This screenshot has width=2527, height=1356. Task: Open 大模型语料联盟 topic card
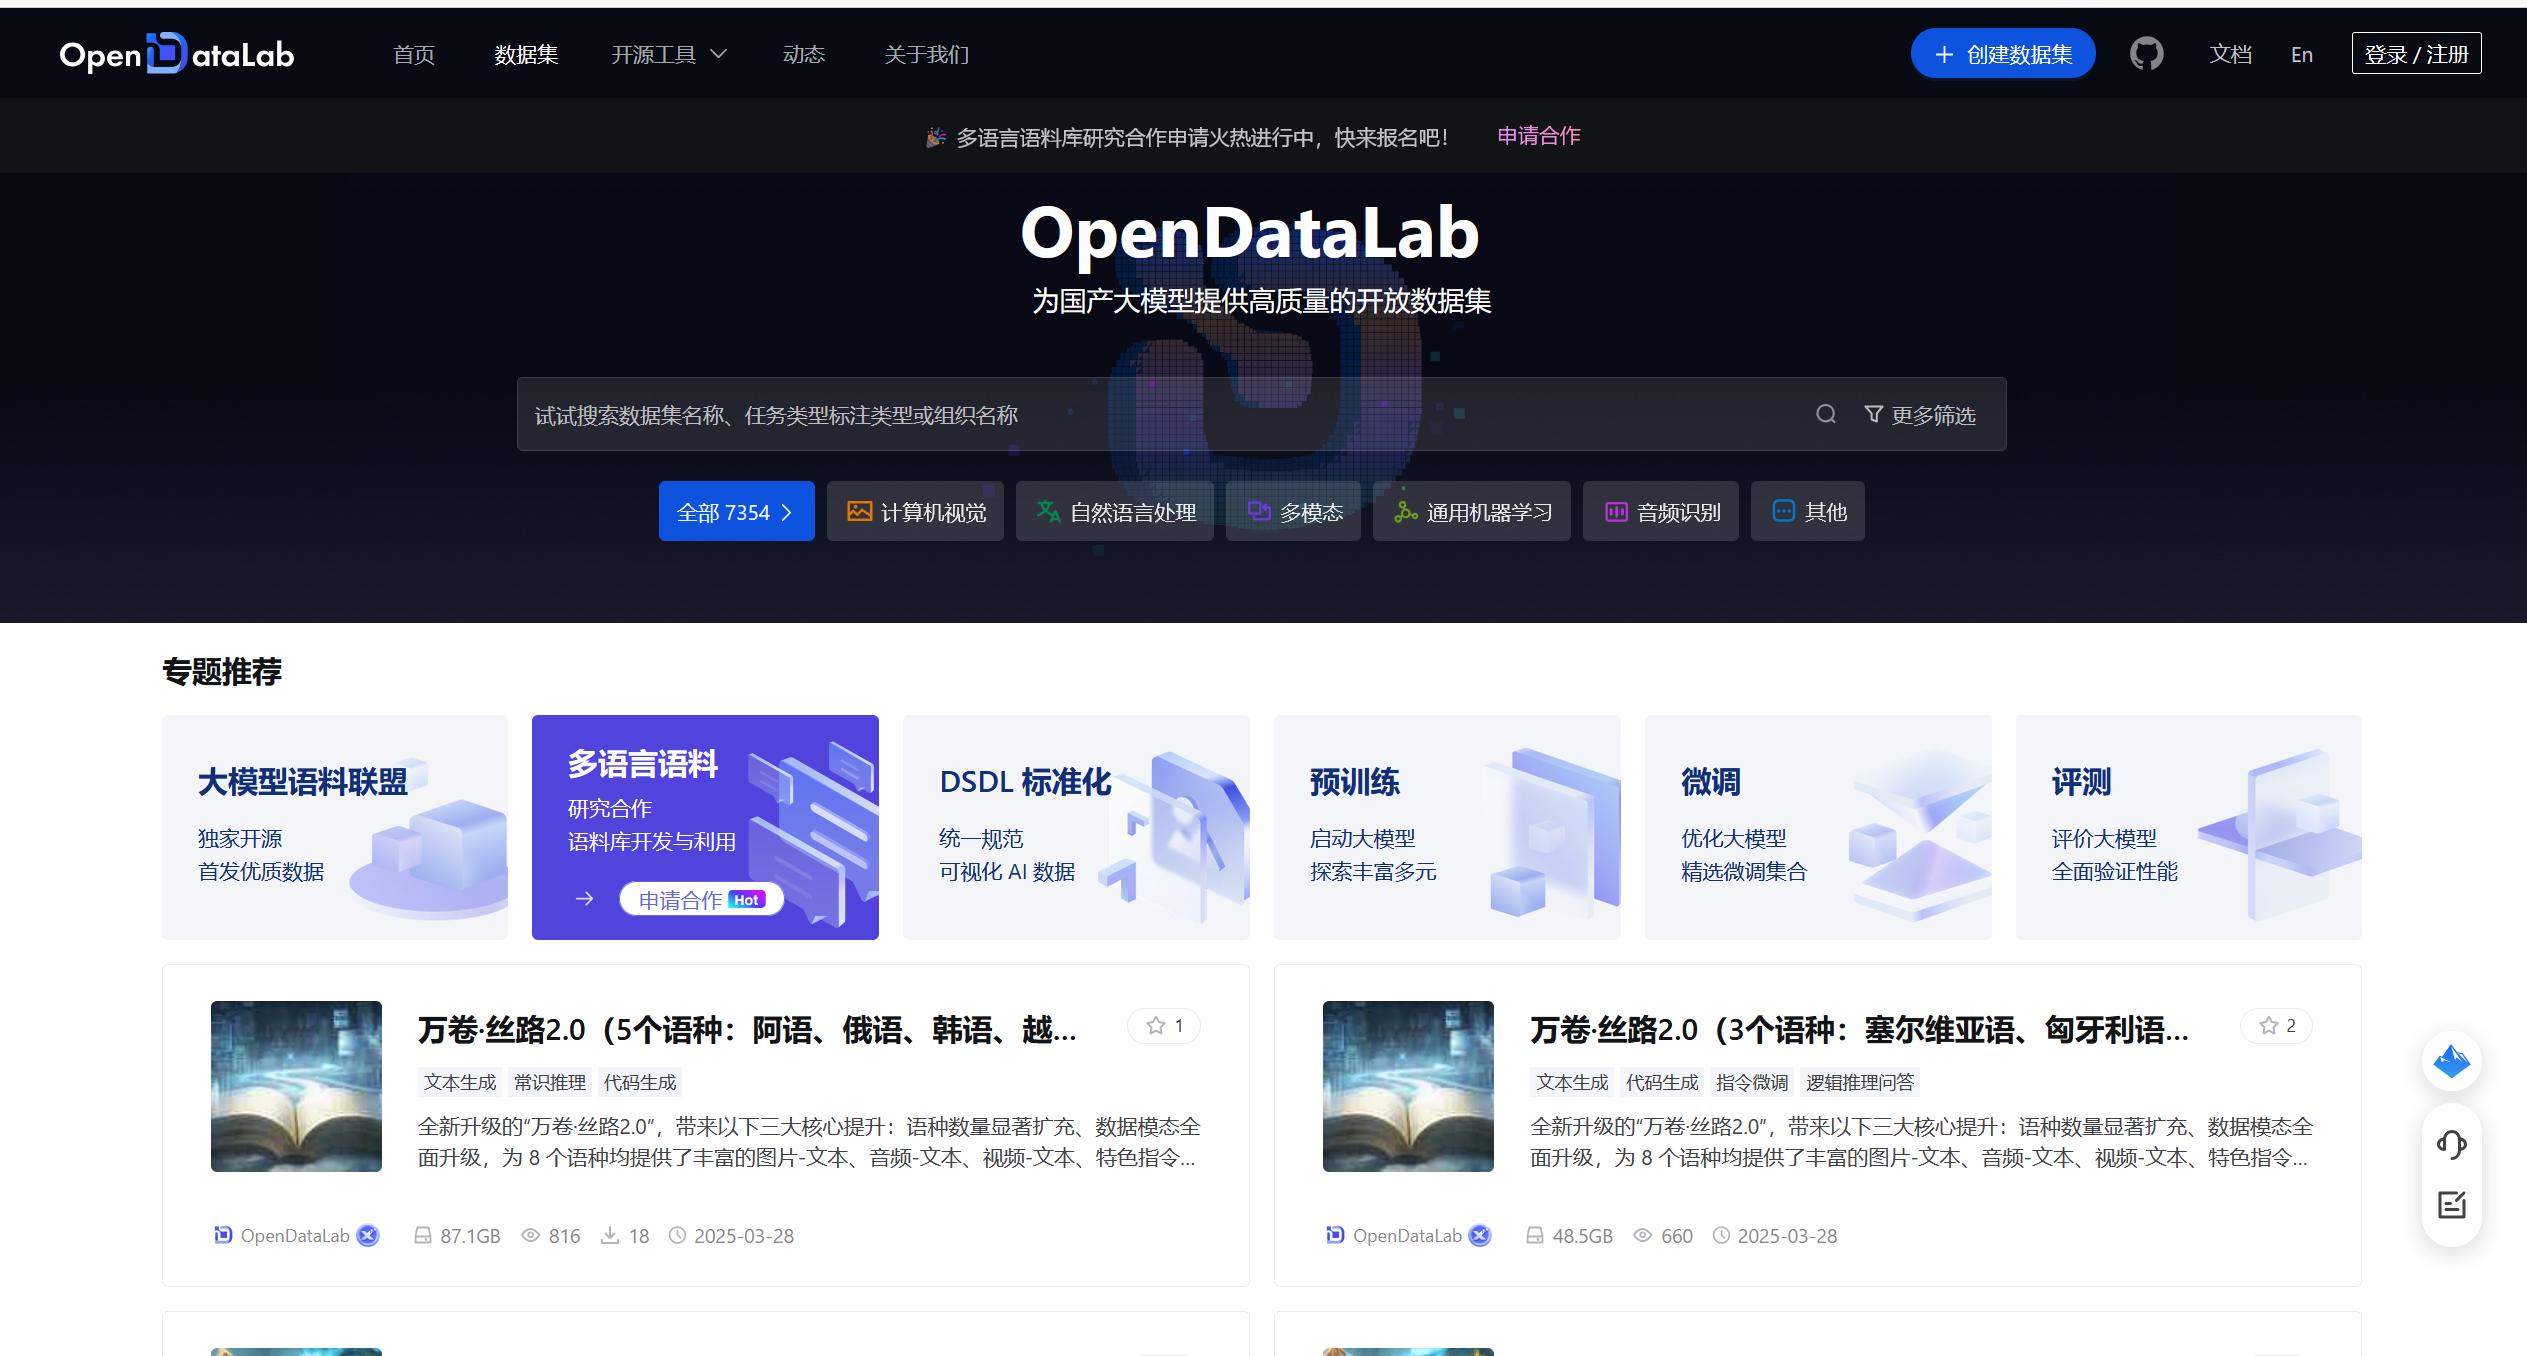coord(335,827)
